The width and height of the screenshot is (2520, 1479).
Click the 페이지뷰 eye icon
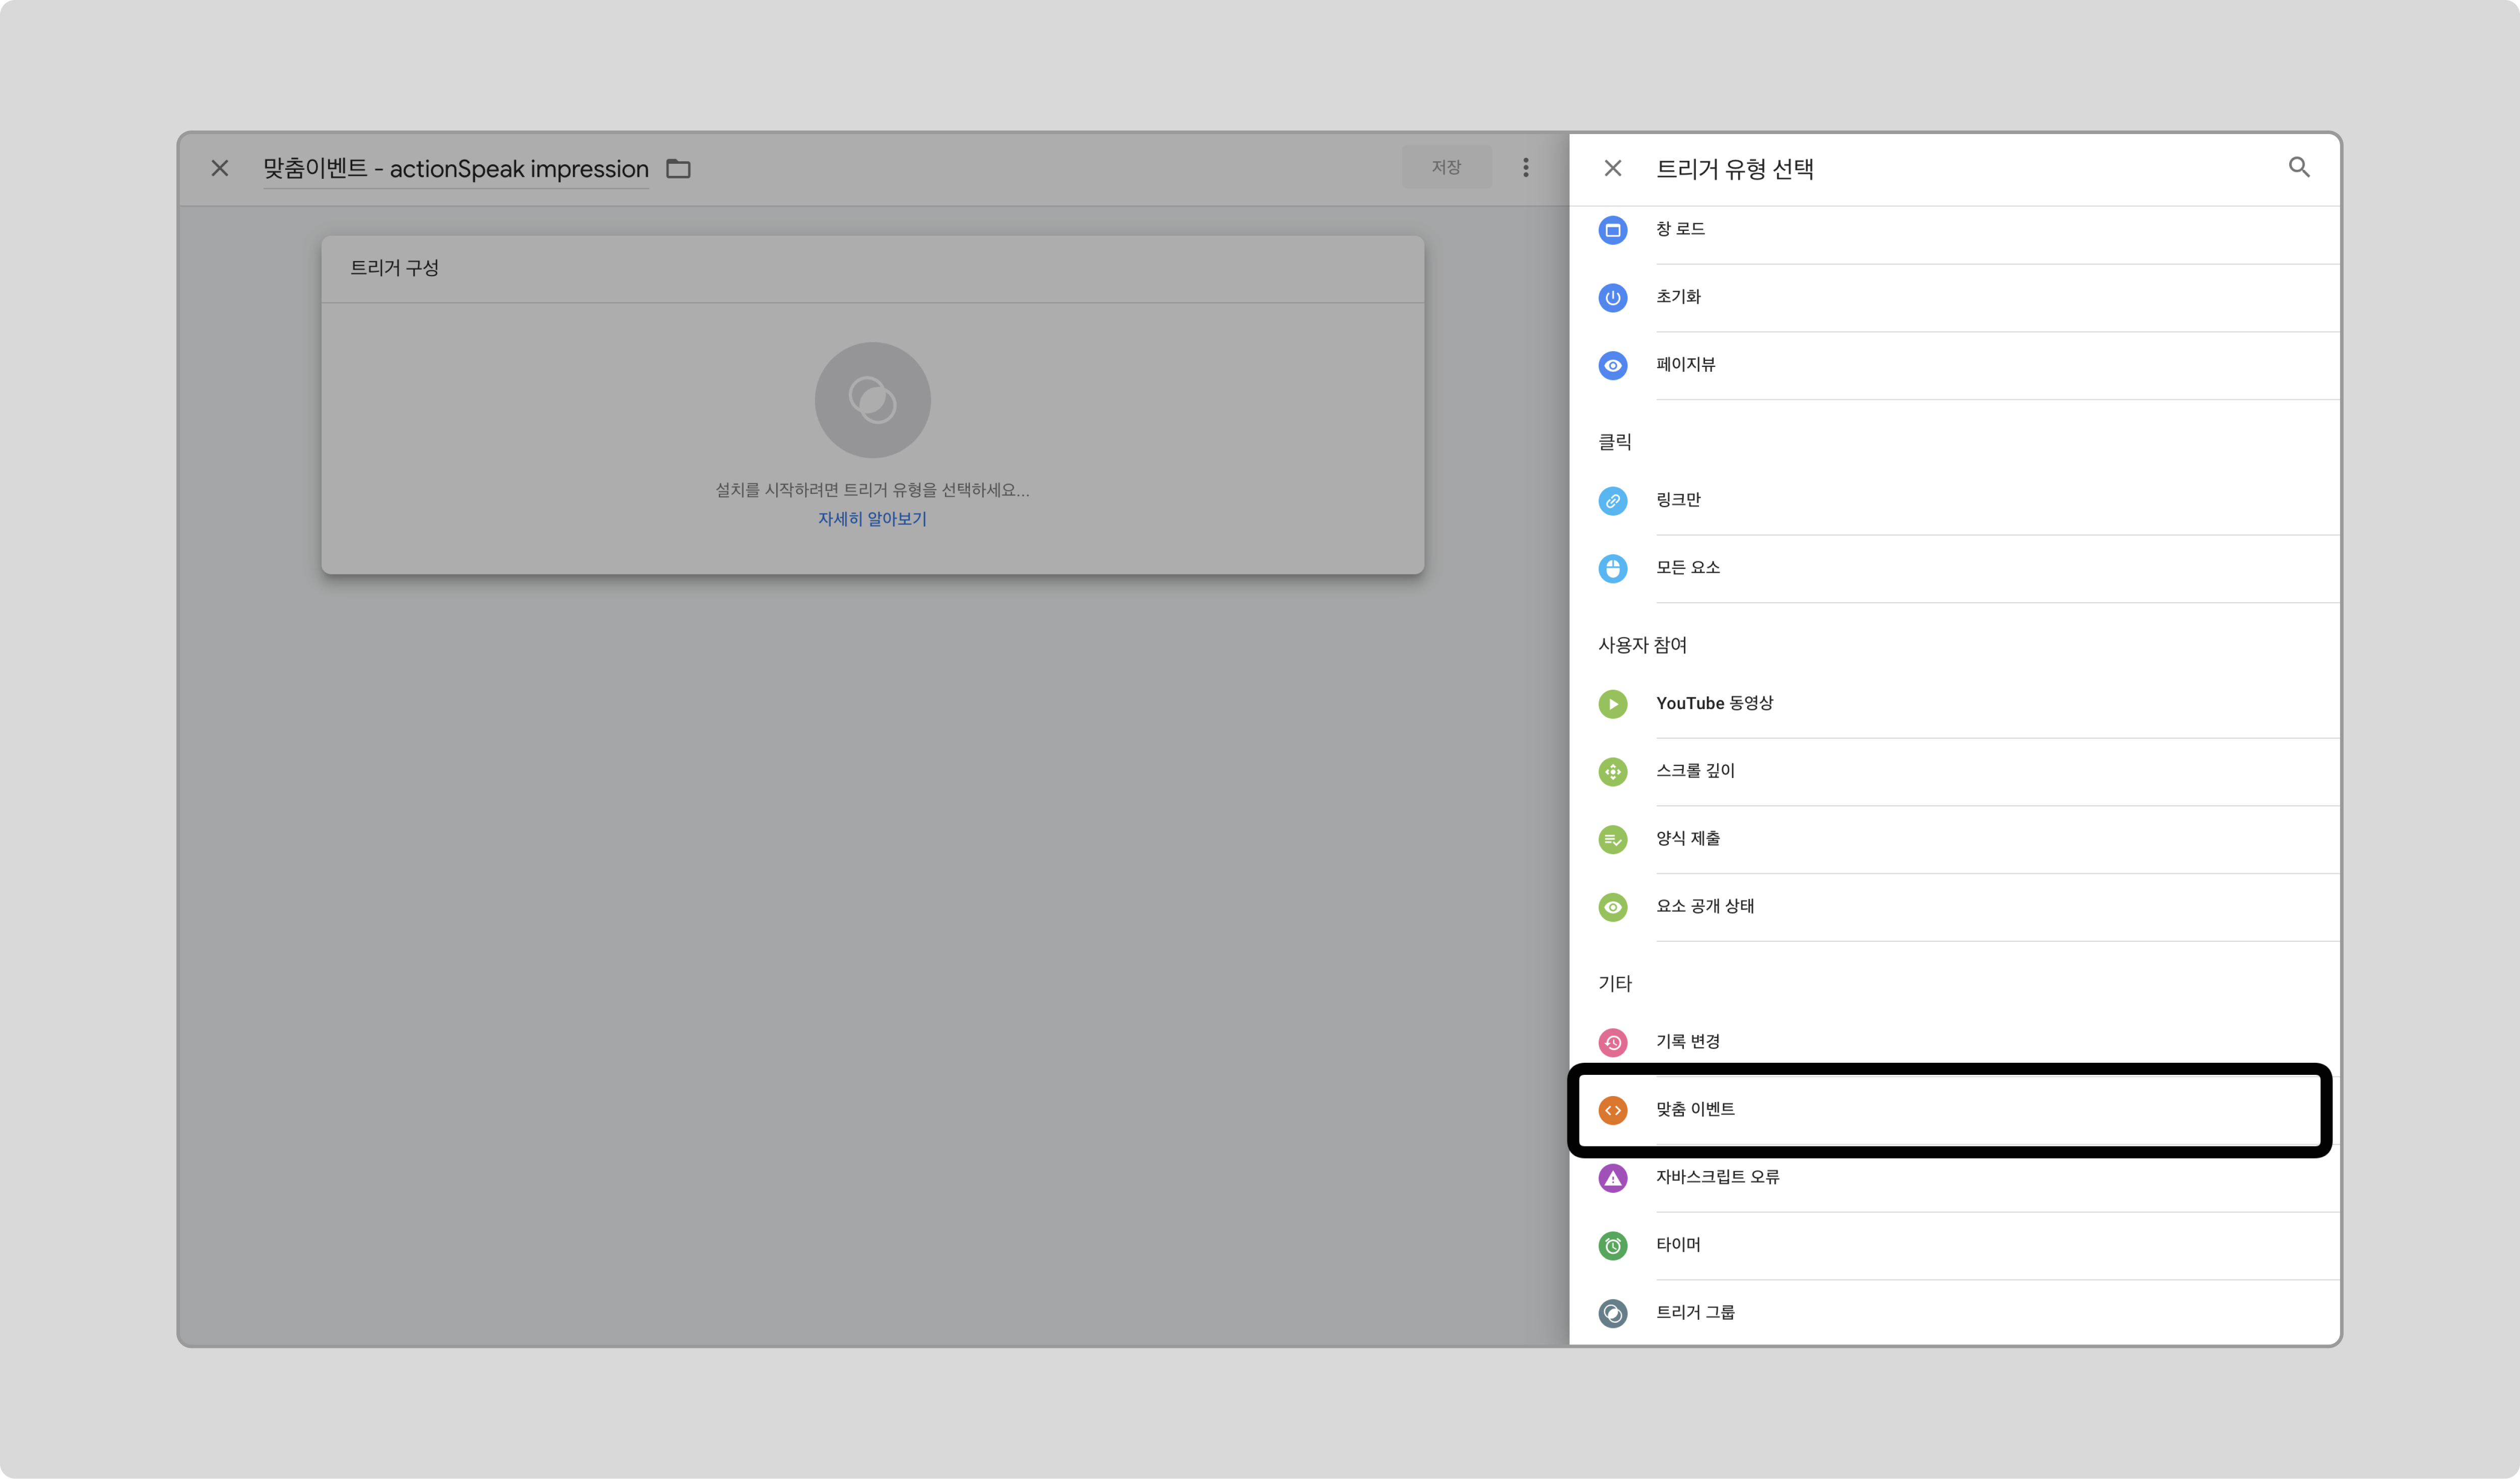point(1612,366)
